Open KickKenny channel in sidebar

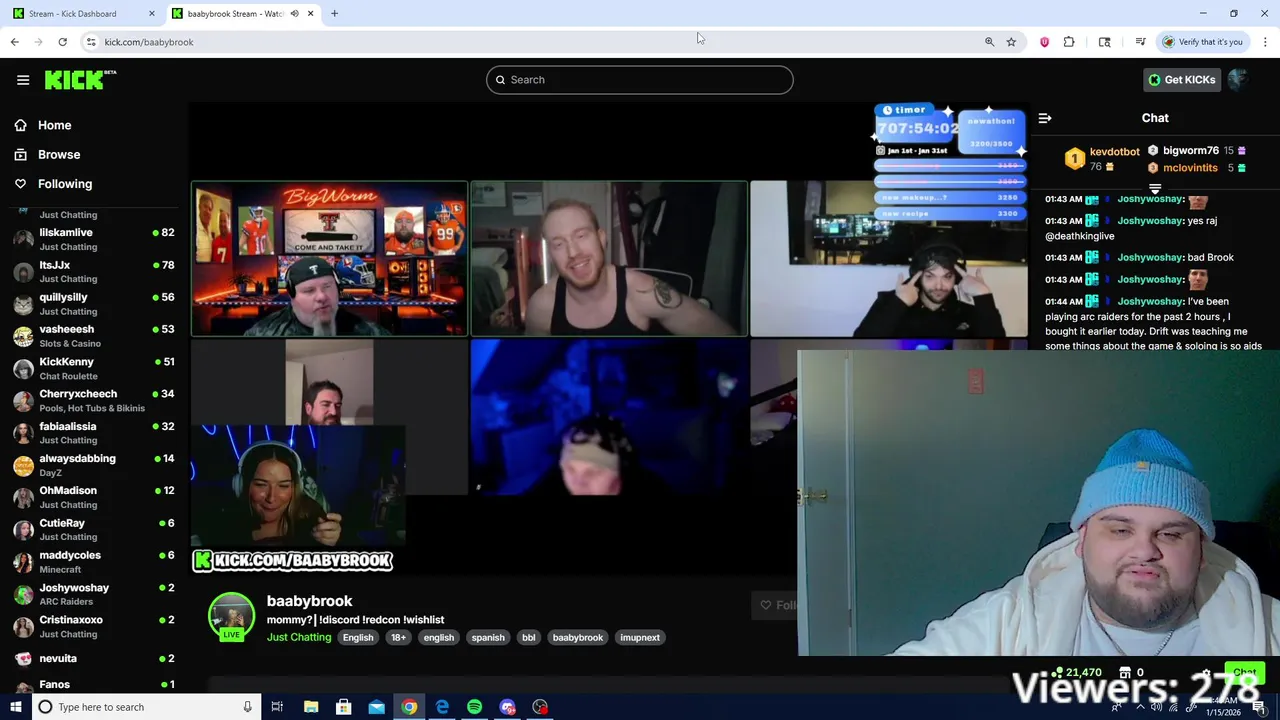[94, 368]
